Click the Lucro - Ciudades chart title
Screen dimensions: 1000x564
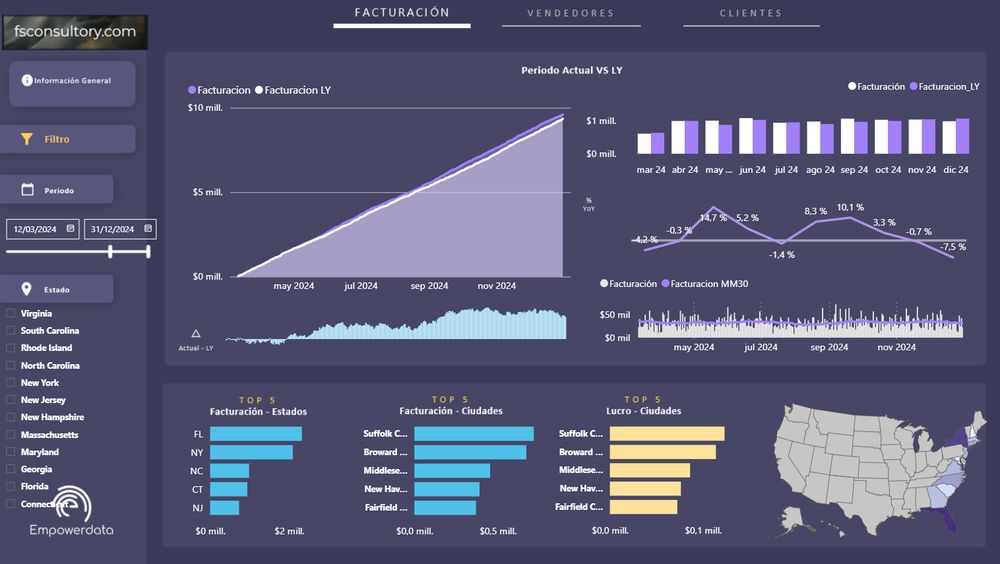(643, 411)
